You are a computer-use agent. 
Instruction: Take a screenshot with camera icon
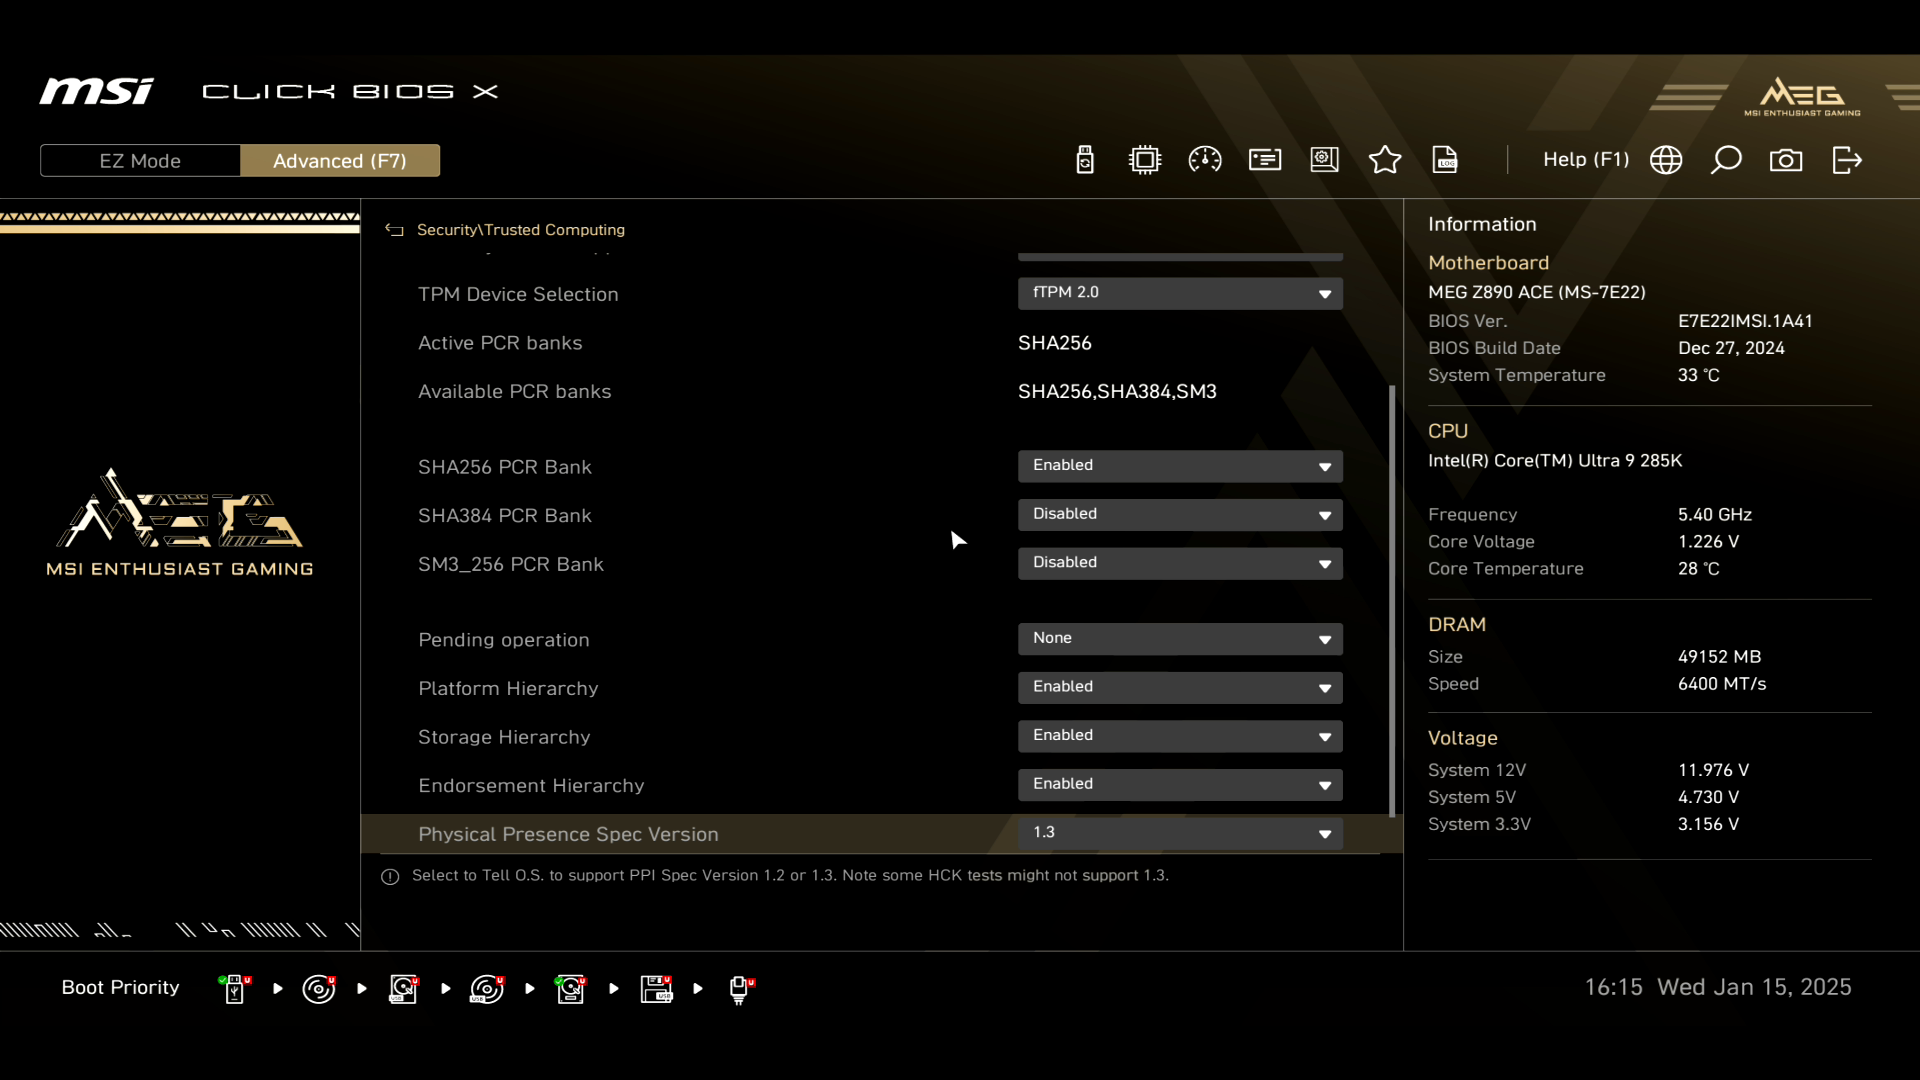[1786, 160]
